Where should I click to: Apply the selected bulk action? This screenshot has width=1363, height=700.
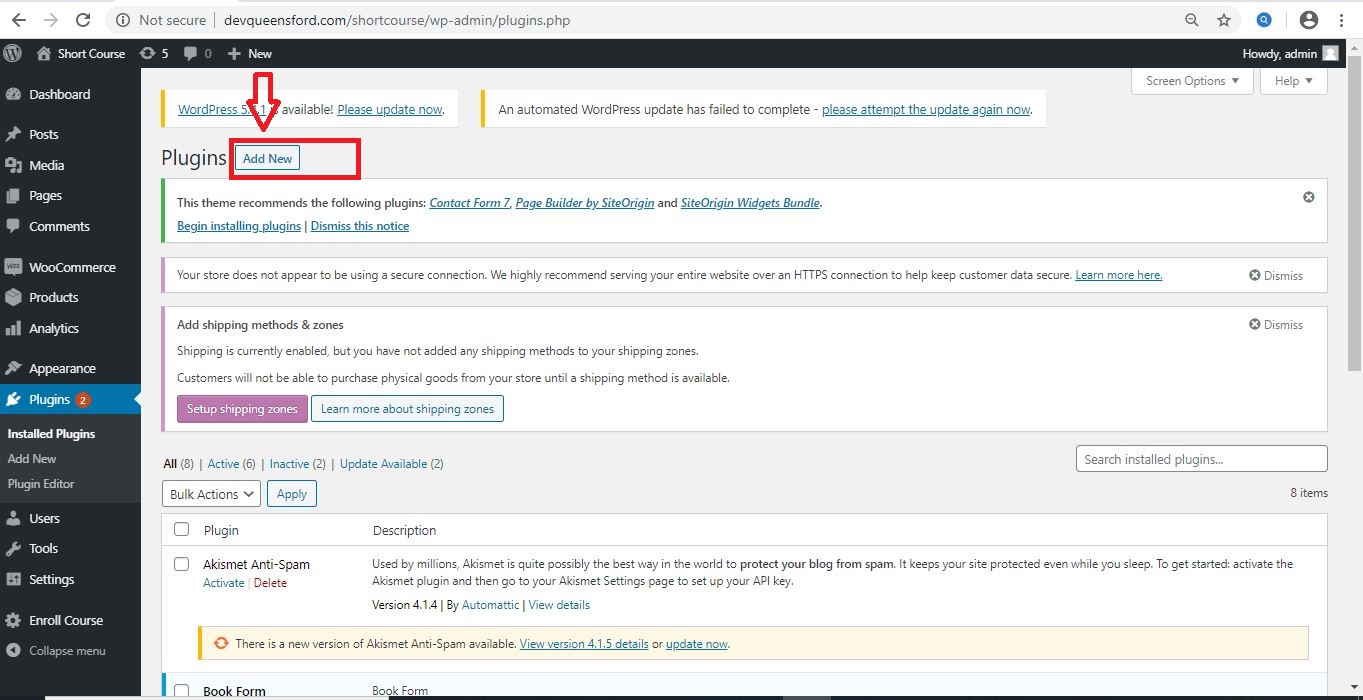click(292, 494)
